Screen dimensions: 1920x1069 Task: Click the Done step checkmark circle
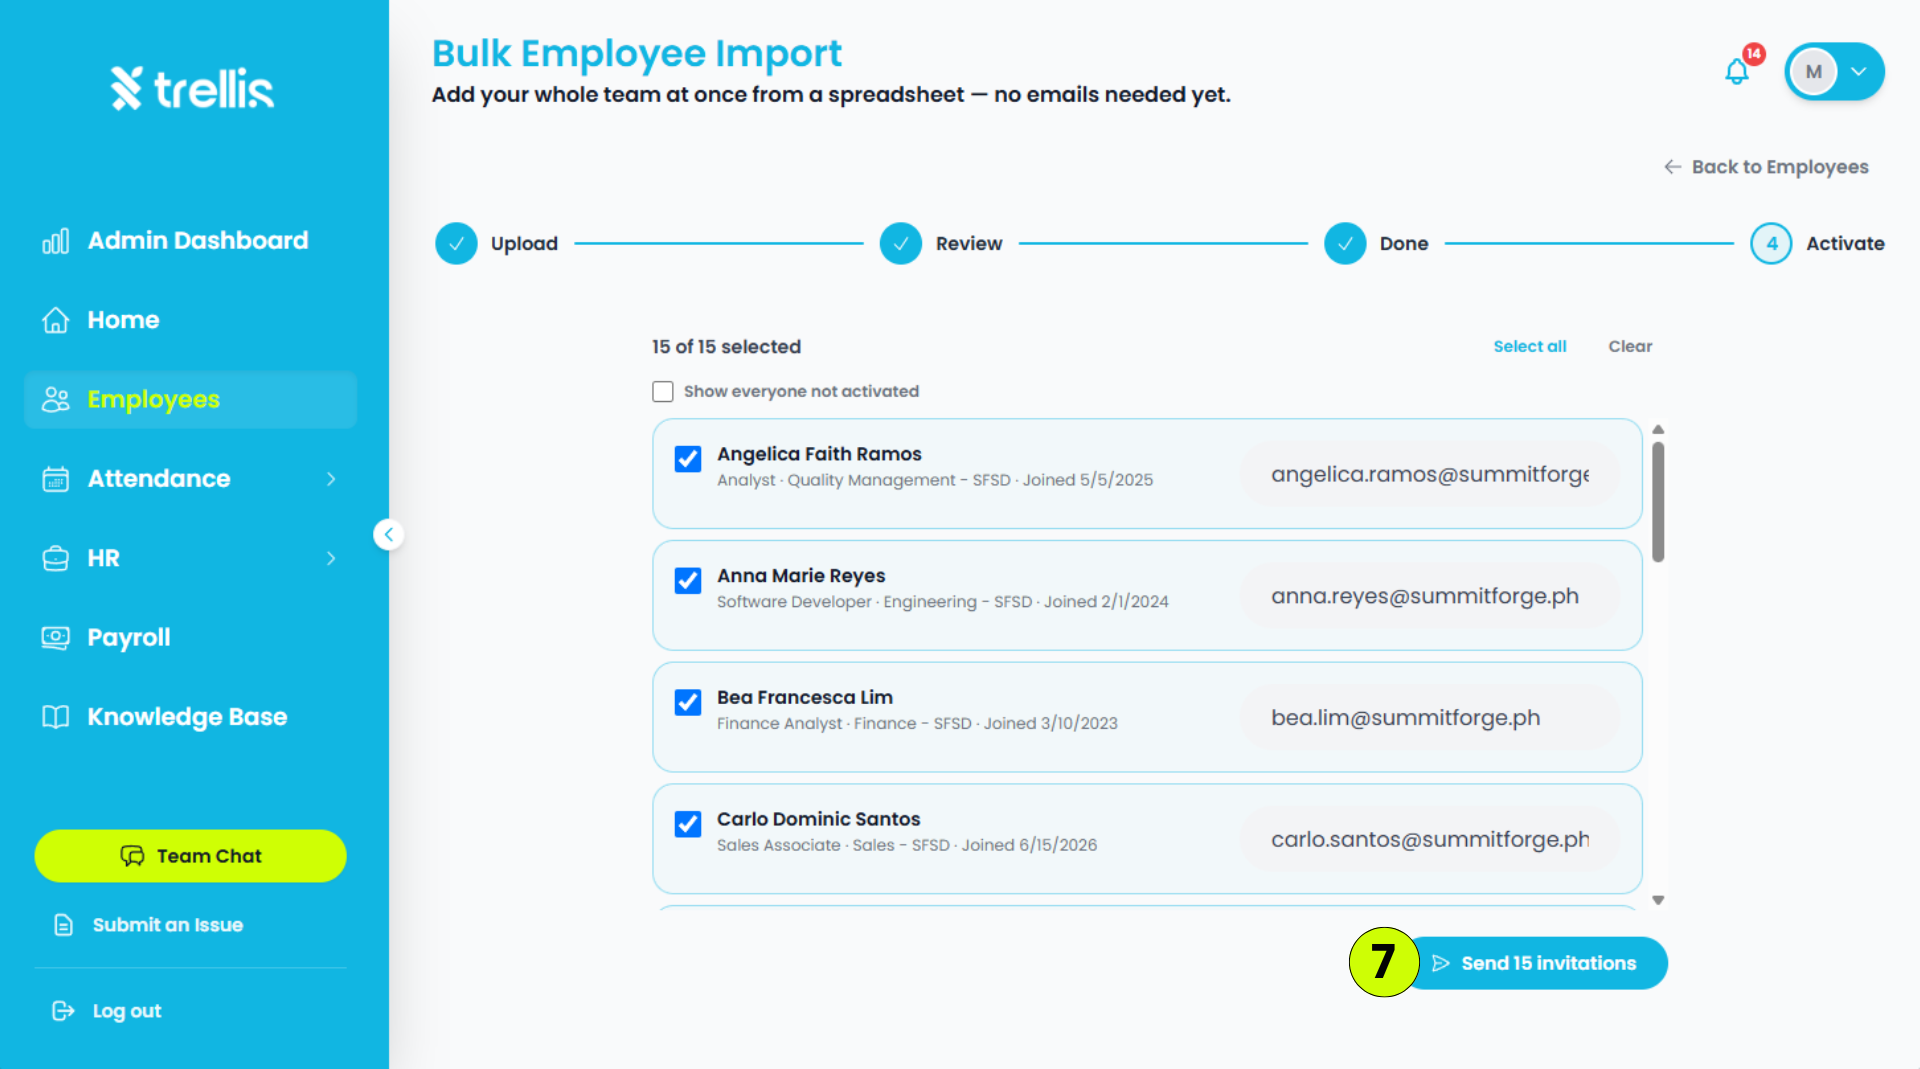point(1345,243)
